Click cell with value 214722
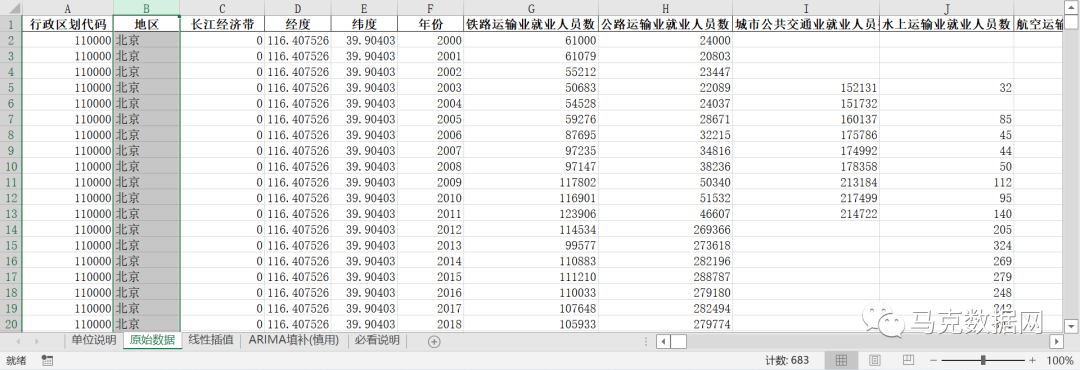The height and width of the screenshot is (370, 1080). 806,214
